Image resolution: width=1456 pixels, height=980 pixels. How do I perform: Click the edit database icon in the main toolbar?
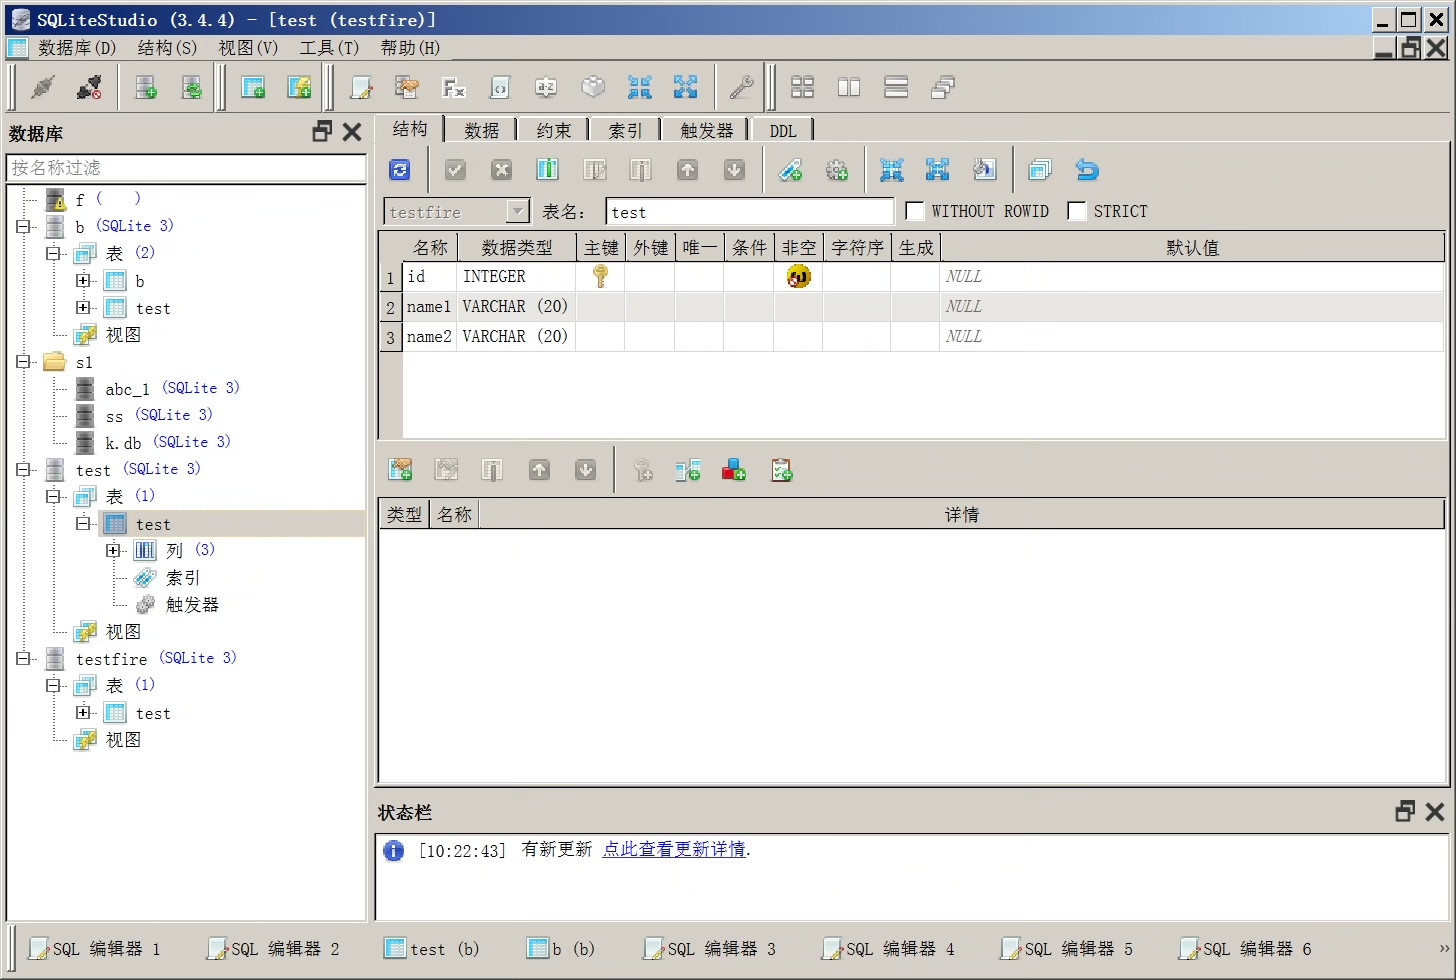192,88
